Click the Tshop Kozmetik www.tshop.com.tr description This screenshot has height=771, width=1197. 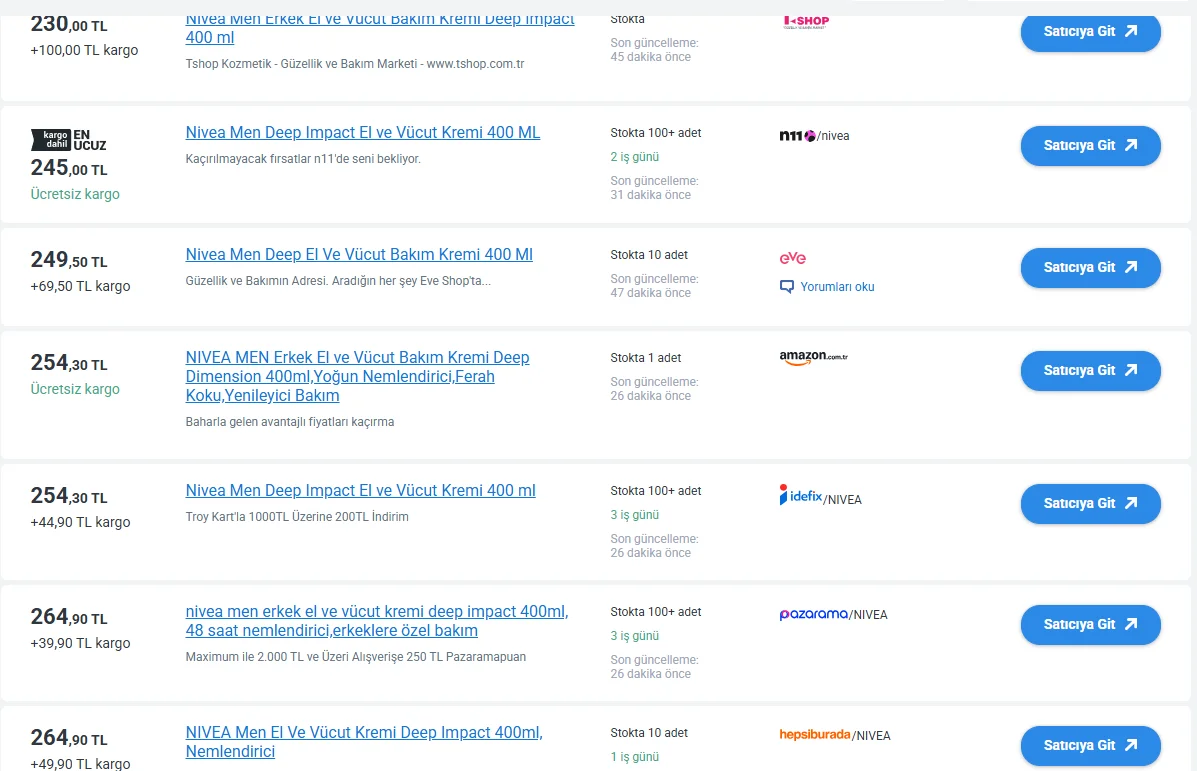pos(355,63)
